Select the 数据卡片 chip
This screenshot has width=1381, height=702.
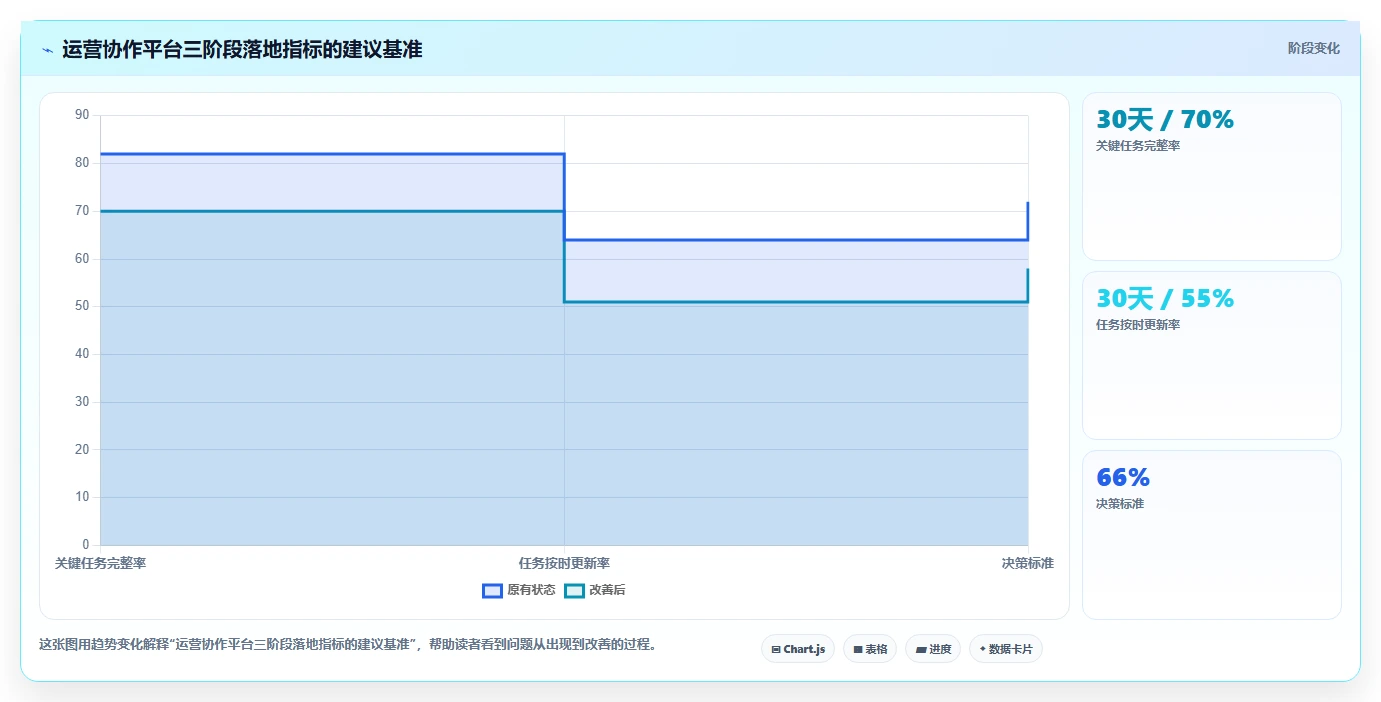coord(1006,649)
